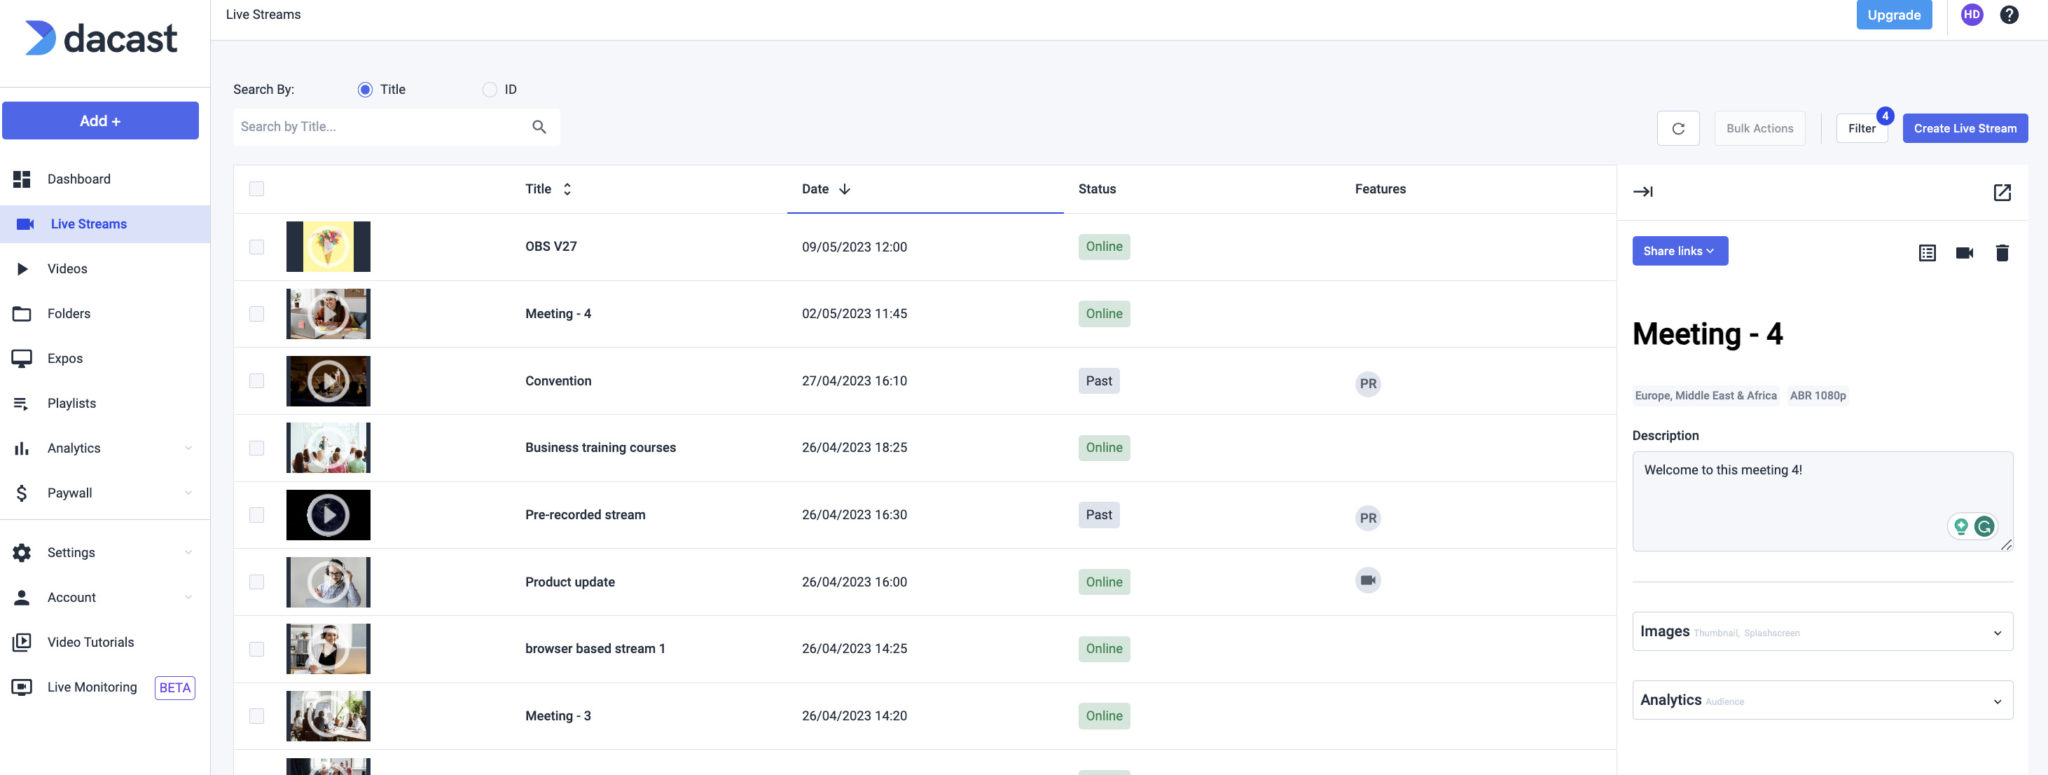The image size is (2048, 775).
Task: Delete stream using the trash icon
Action: click(x=2001, y=253)
